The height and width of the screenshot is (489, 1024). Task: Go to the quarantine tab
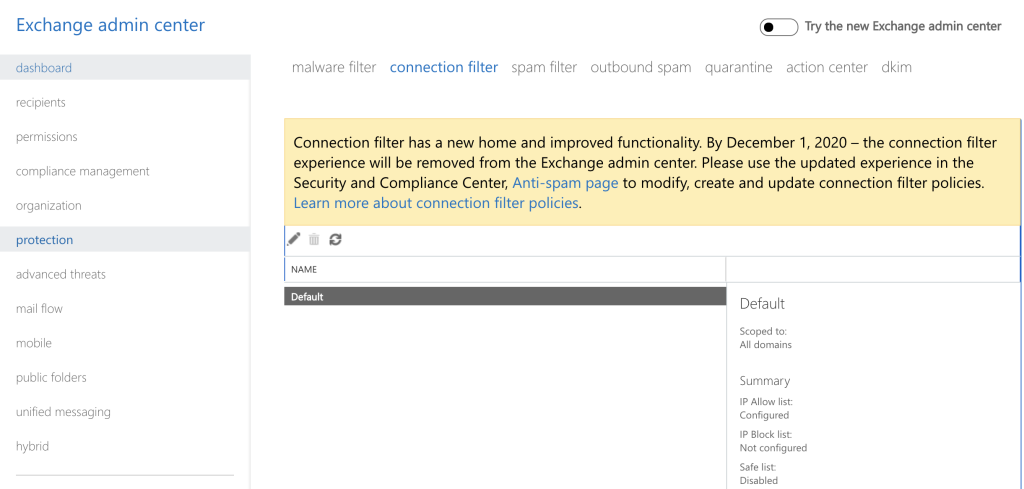[x=739, y=67]
